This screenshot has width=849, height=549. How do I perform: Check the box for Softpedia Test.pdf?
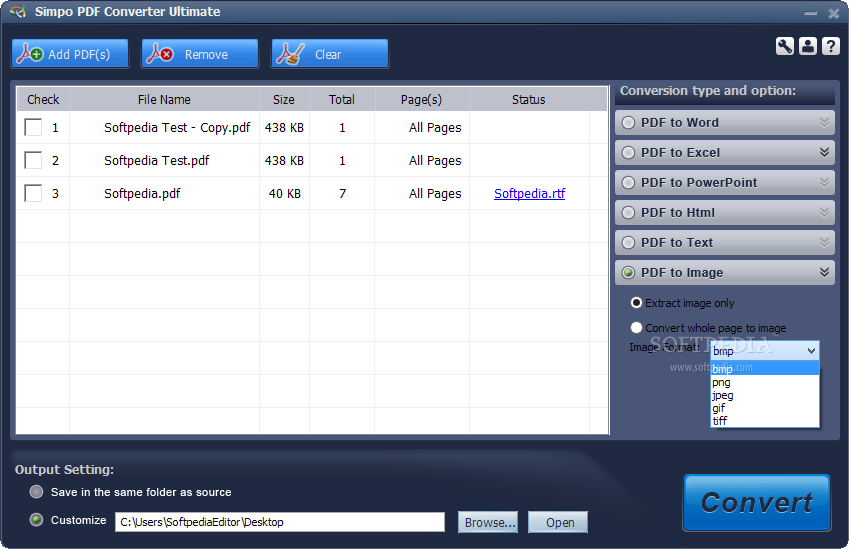[33, 160]
